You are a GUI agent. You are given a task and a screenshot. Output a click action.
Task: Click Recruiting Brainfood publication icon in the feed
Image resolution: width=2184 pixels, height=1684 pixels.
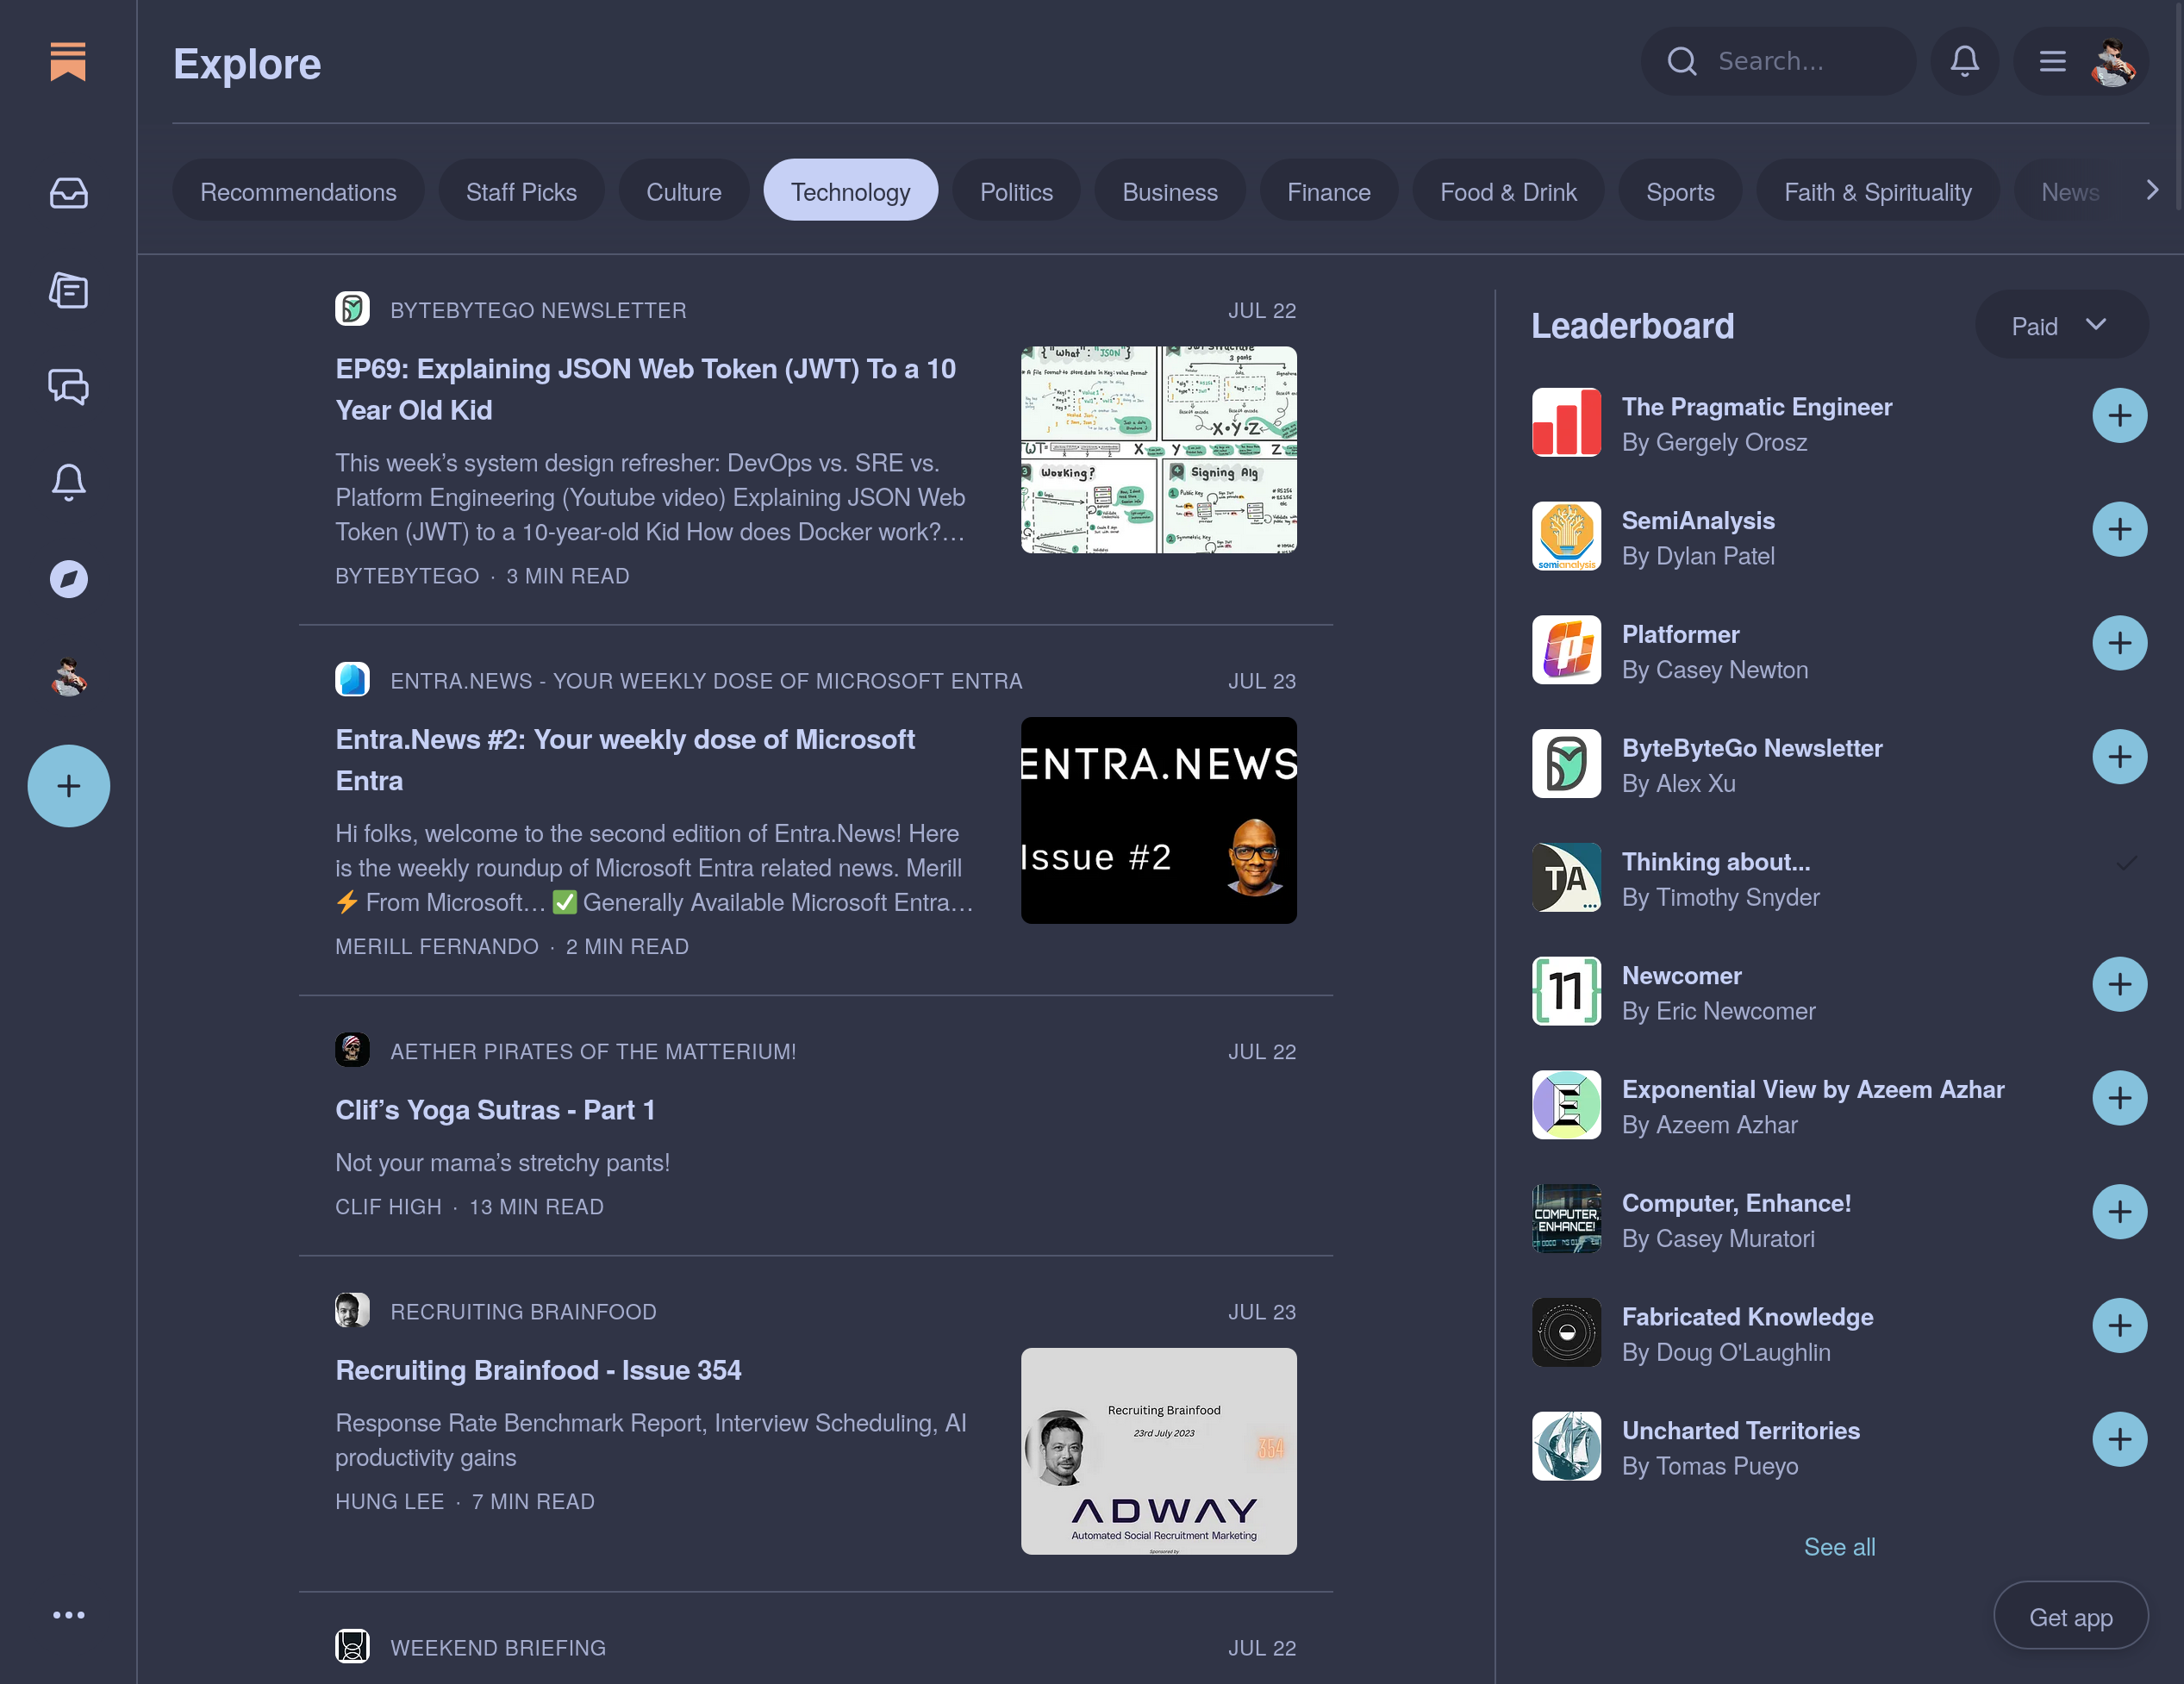click(x=352, y=1310)
